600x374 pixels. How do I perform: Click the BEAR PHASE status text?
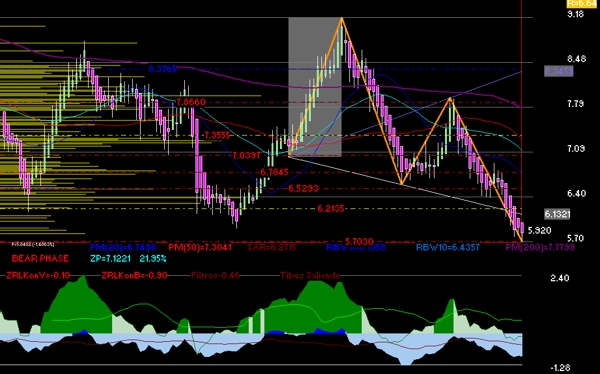click(x=40, y=259)
